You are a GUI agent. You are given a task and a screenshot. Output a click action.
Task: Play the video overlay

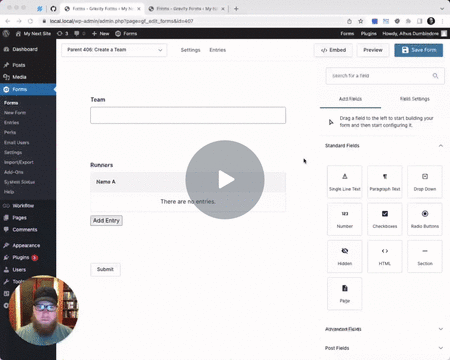pos(225,180)
